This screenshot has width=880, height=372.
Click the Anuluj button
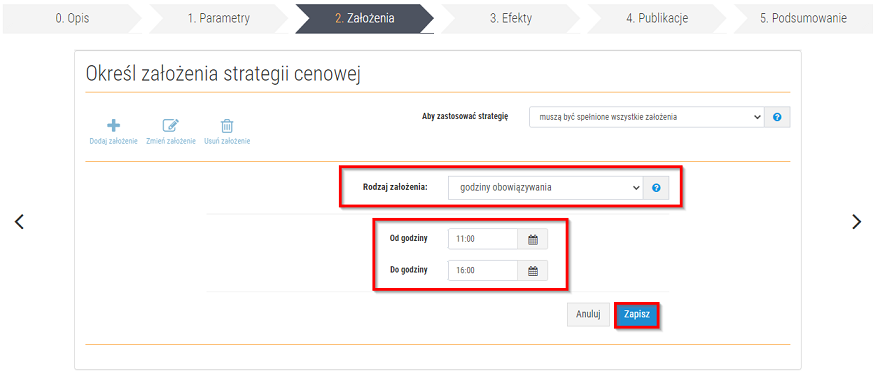tap(588, 315)
